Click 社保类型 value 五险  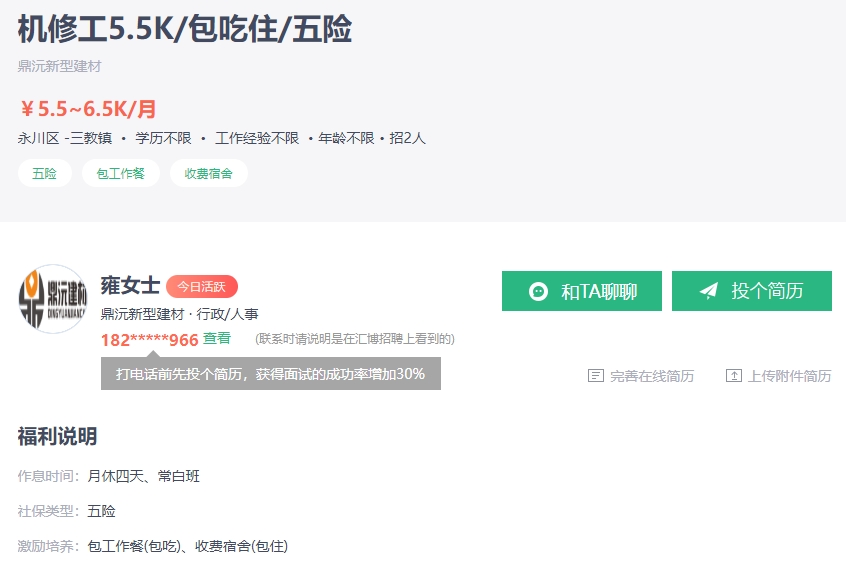[x=101, y=511]
